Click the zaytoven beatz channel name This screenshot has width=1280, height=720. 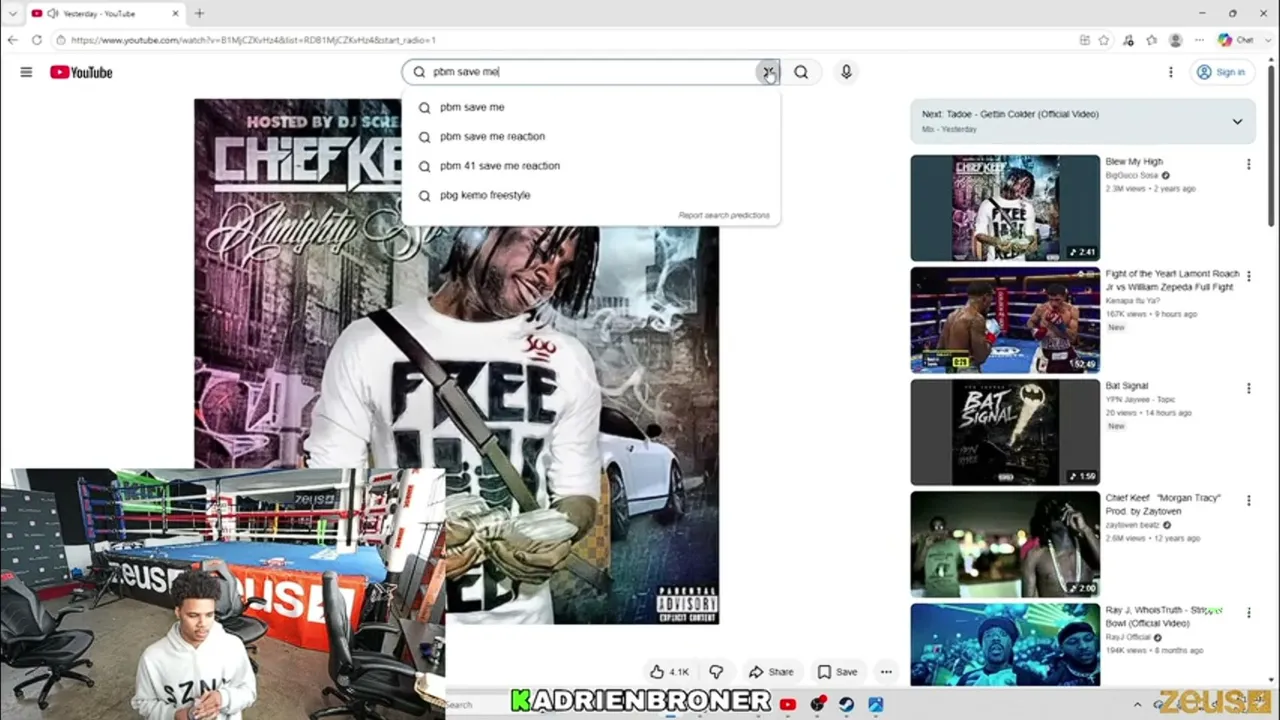pyautogui.click(x=1135, y=524)
